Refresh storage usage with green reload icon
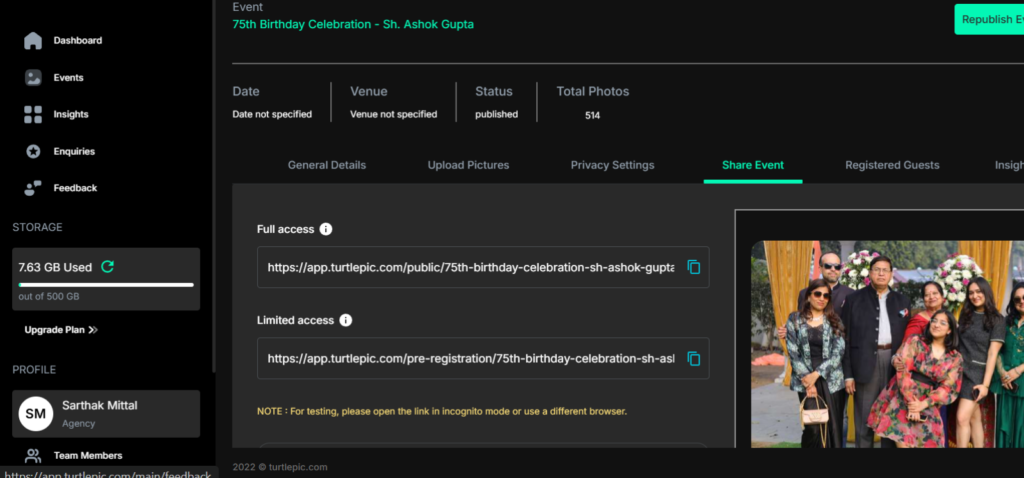 pyautogui.click(x=108, y=267)
